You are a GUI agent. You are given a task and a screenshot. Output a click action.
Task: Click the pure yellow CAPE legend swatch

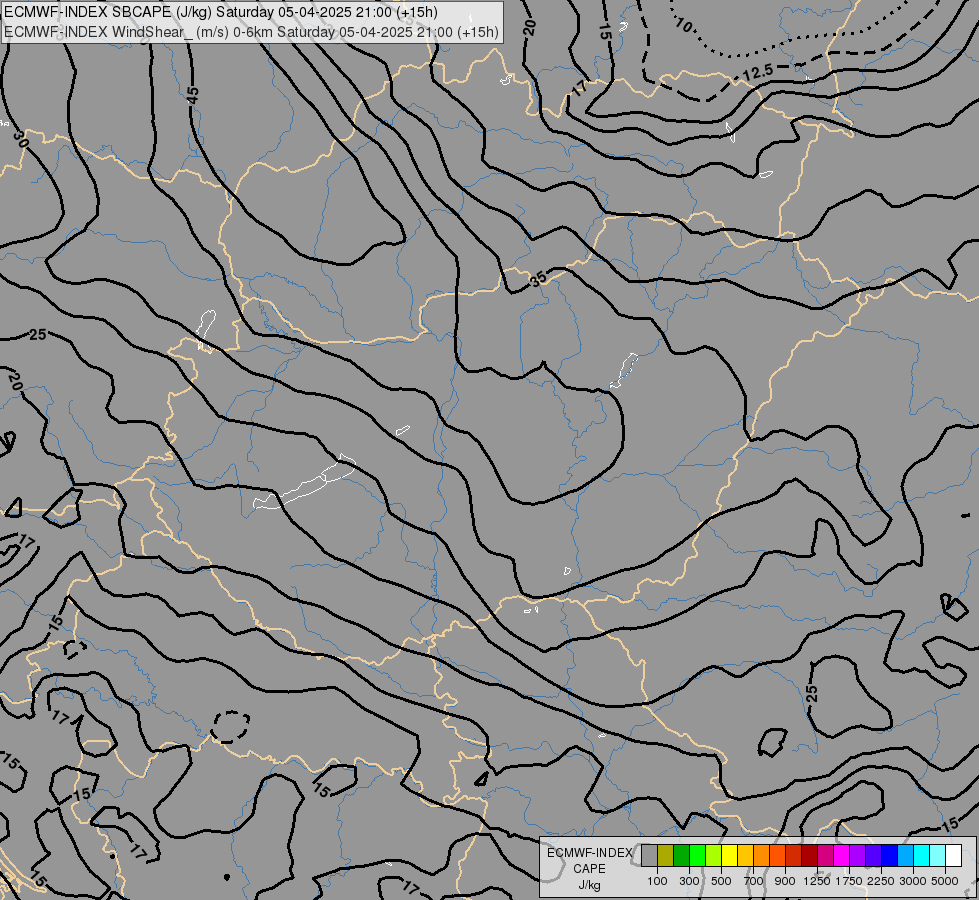(729, 856)
